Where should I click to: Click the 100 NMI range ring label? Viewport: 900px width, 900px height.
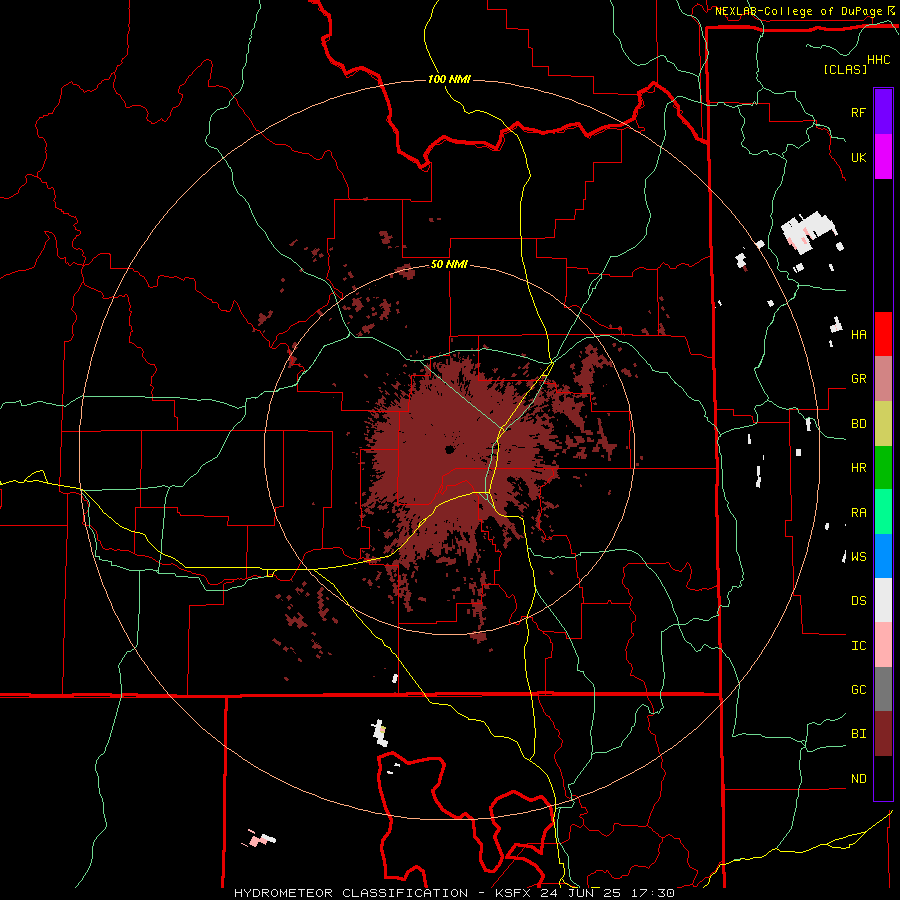449,79
